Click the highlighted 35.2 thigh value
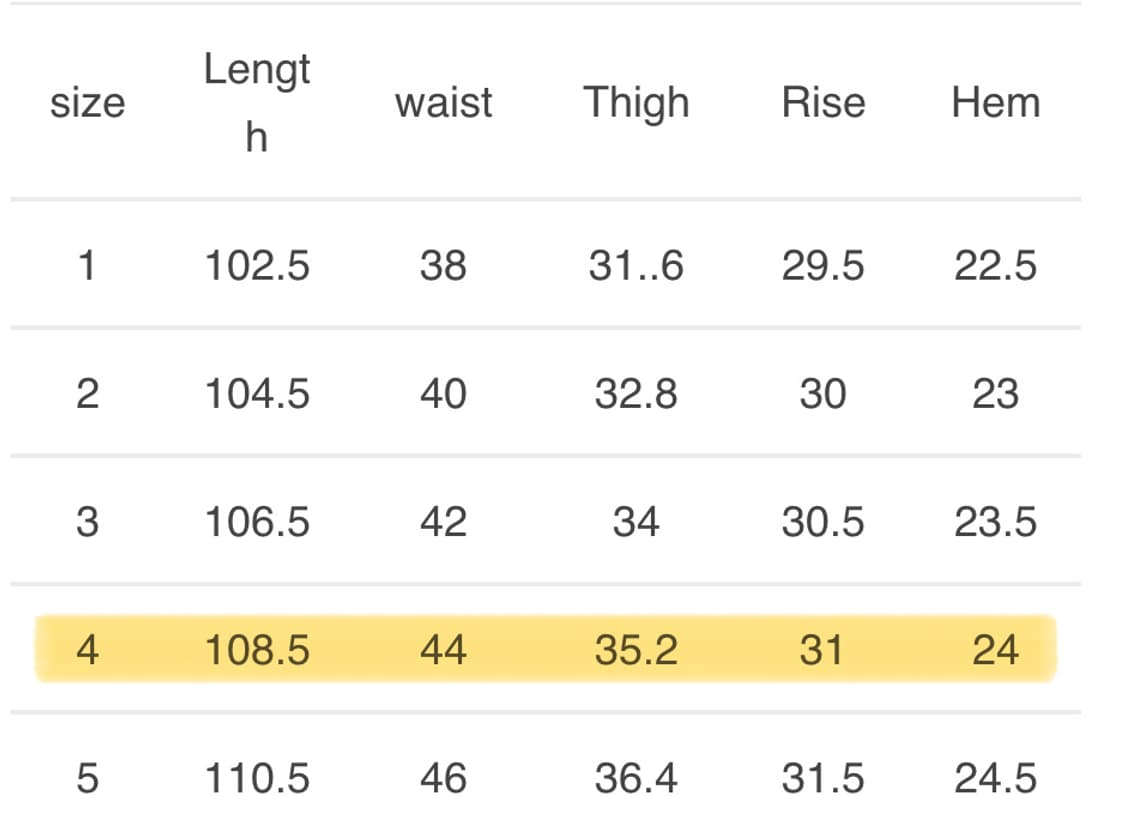The image size is (1125, 836). [x=636, y=650]
